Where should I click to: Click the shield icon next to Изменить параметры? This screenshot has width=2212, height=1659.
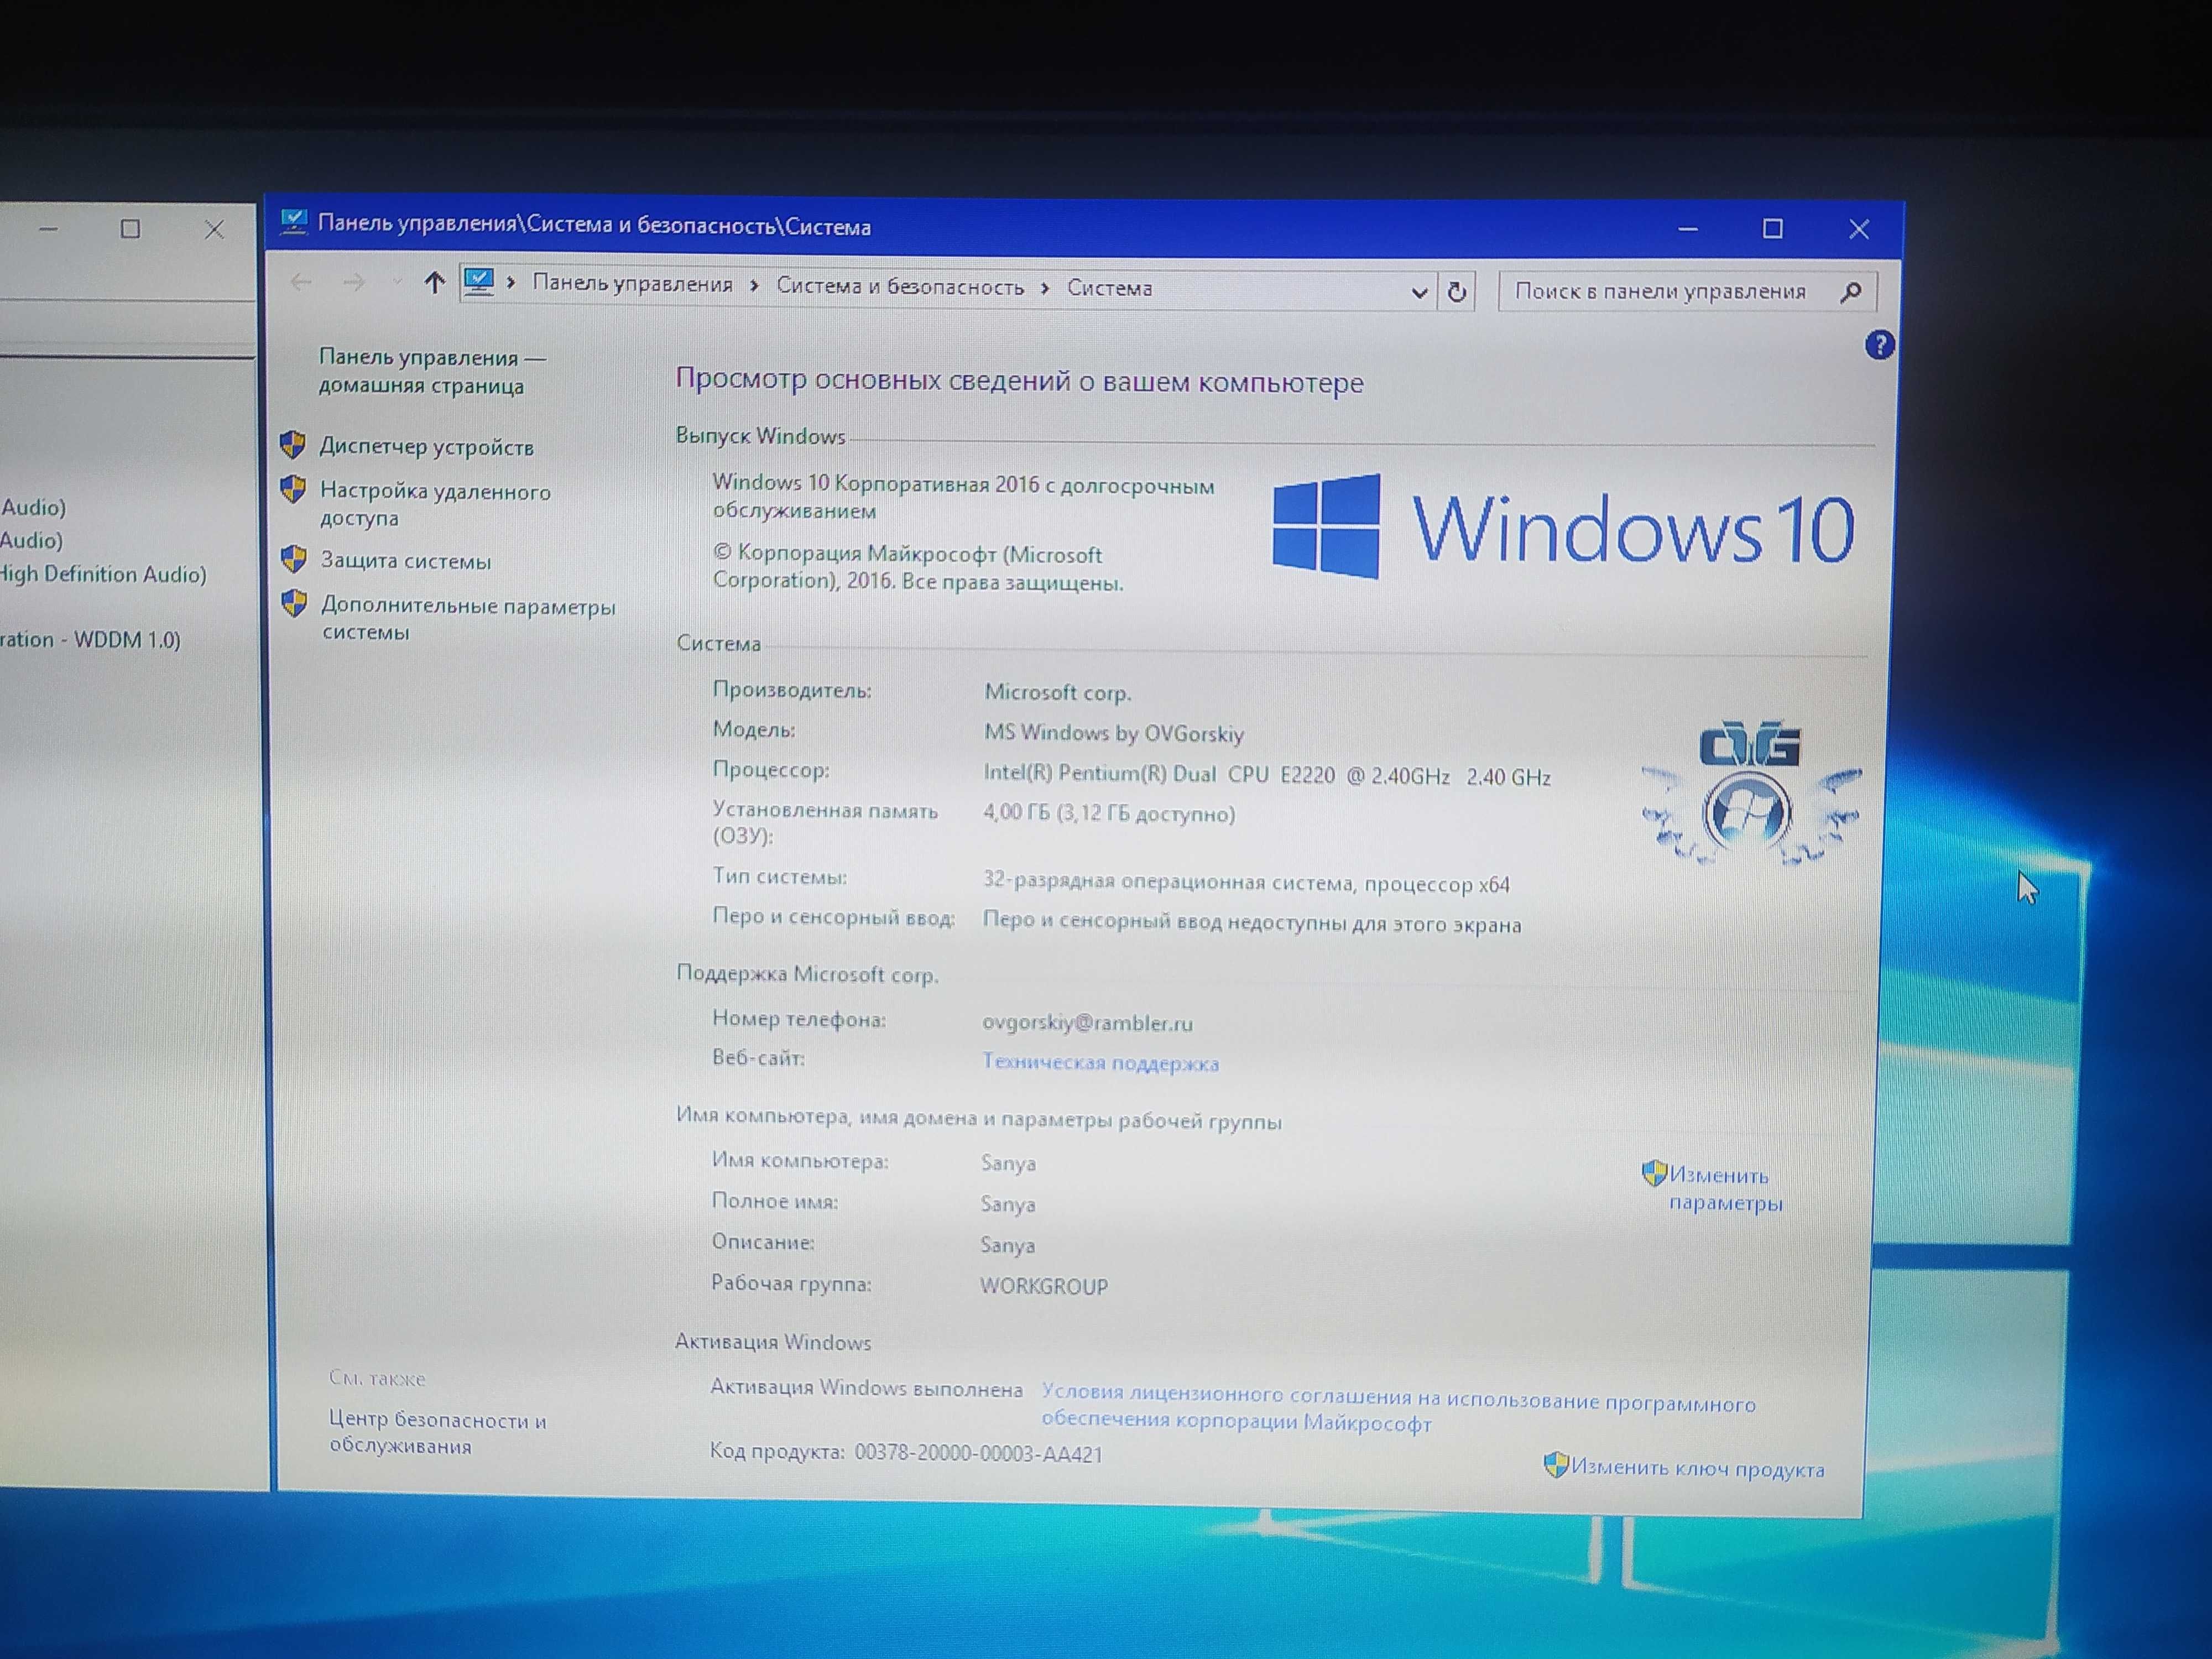[1654, 1172]
